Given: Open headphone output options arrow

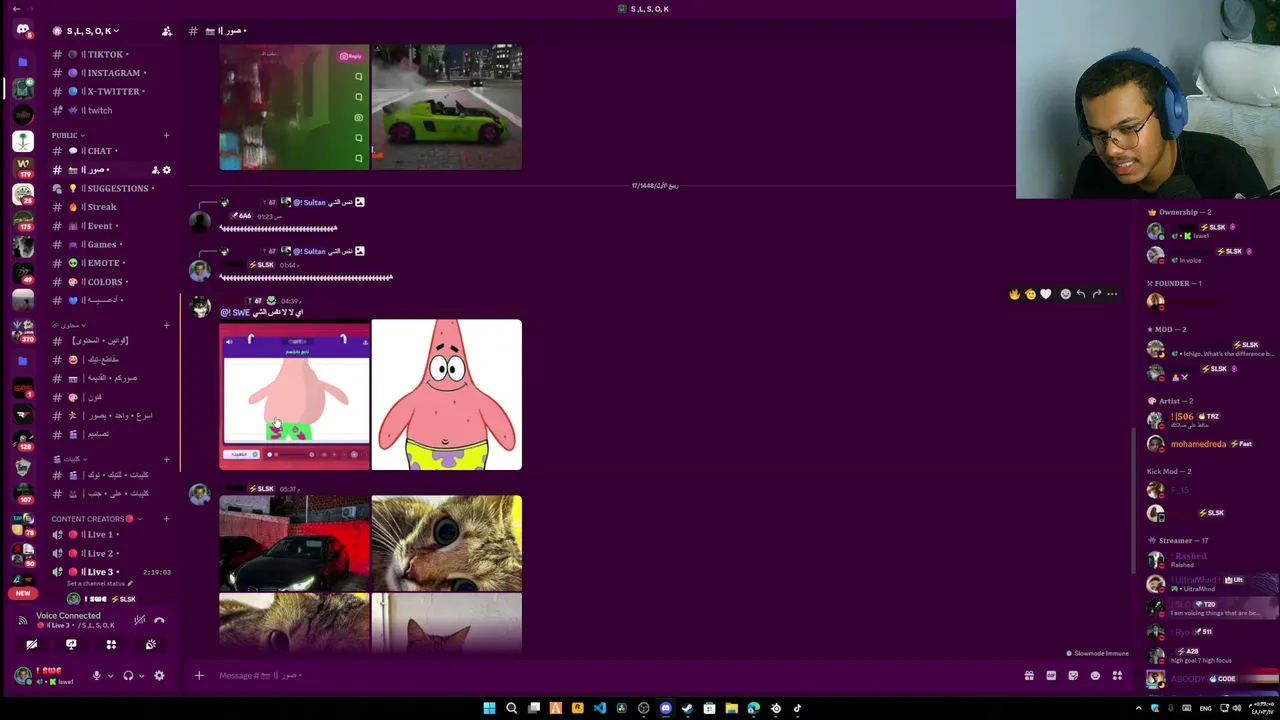Looking at the screenshot, I should (x=141, y=676).
